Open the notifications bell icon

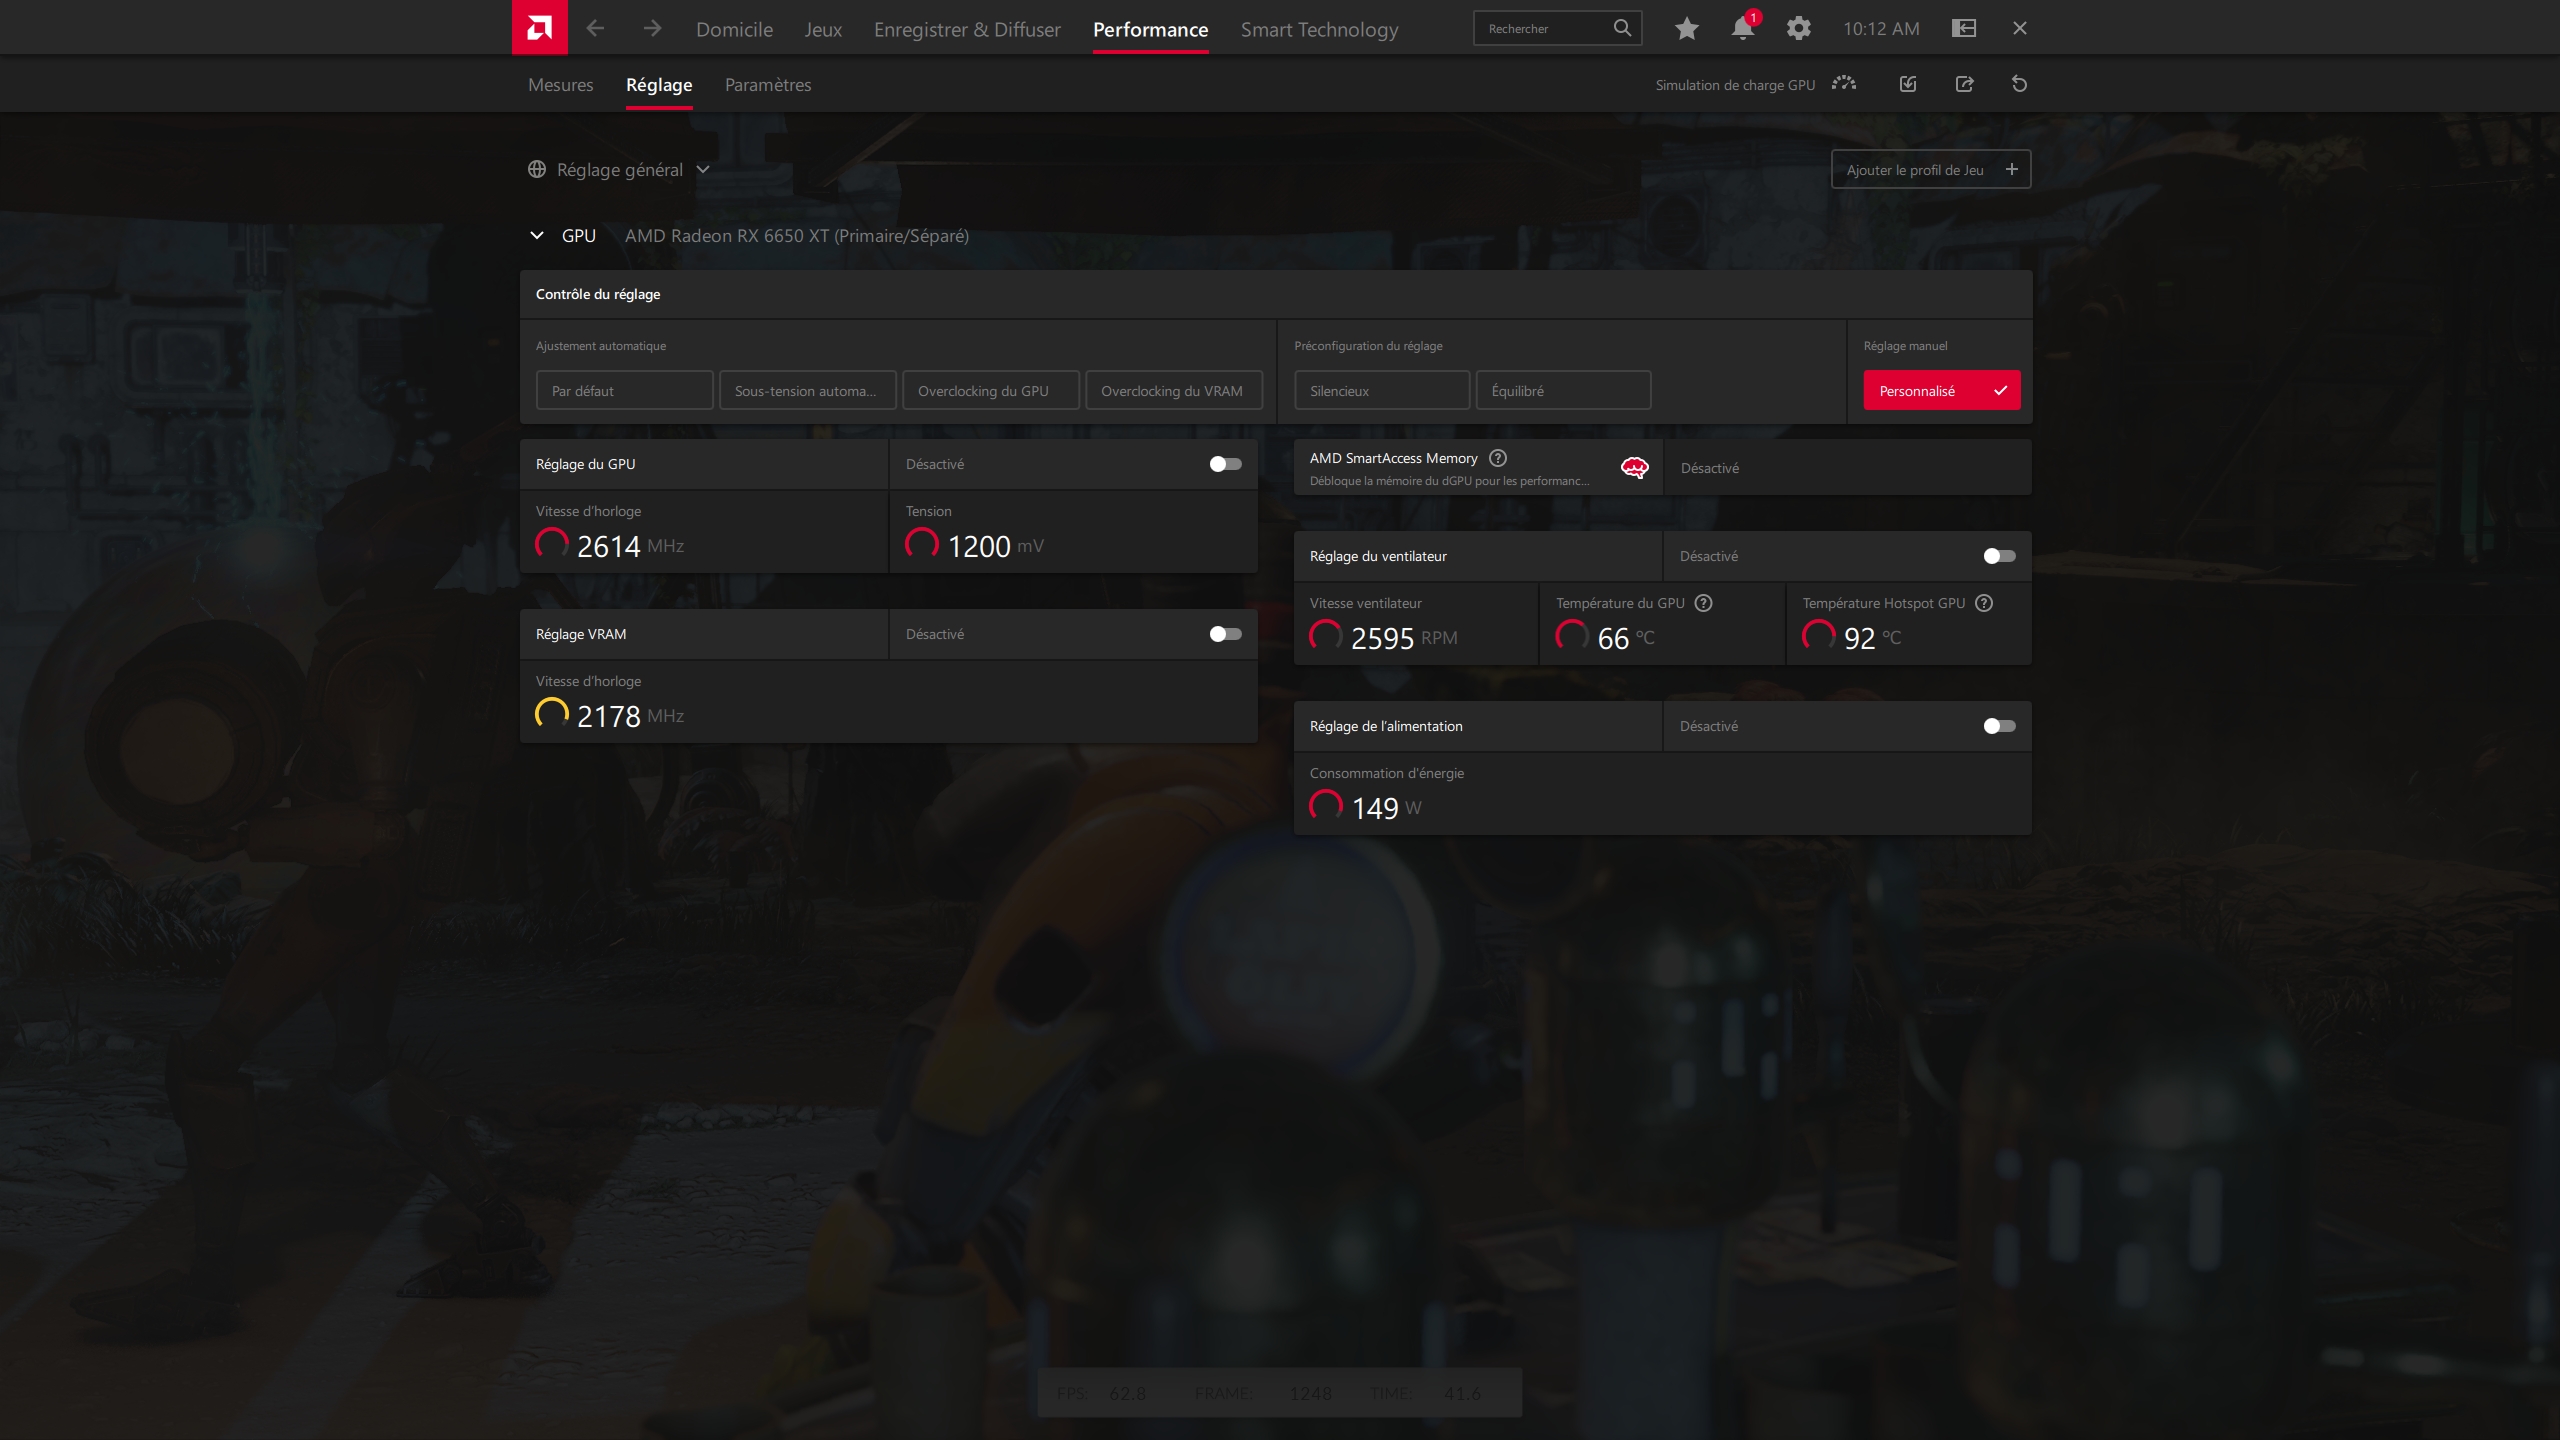click(1742, 28)
